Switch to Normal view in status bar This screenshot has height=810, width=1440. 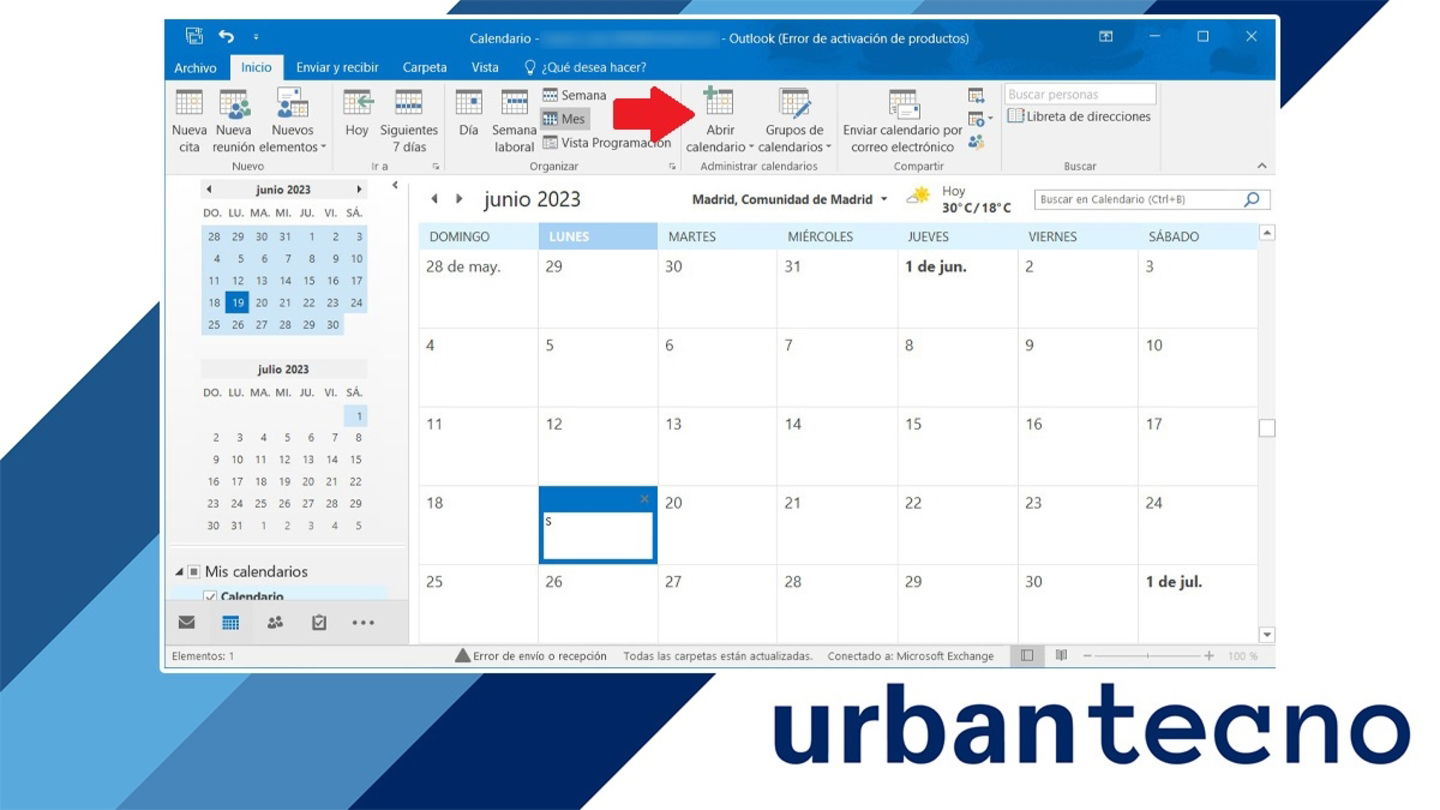point(1027,656)
